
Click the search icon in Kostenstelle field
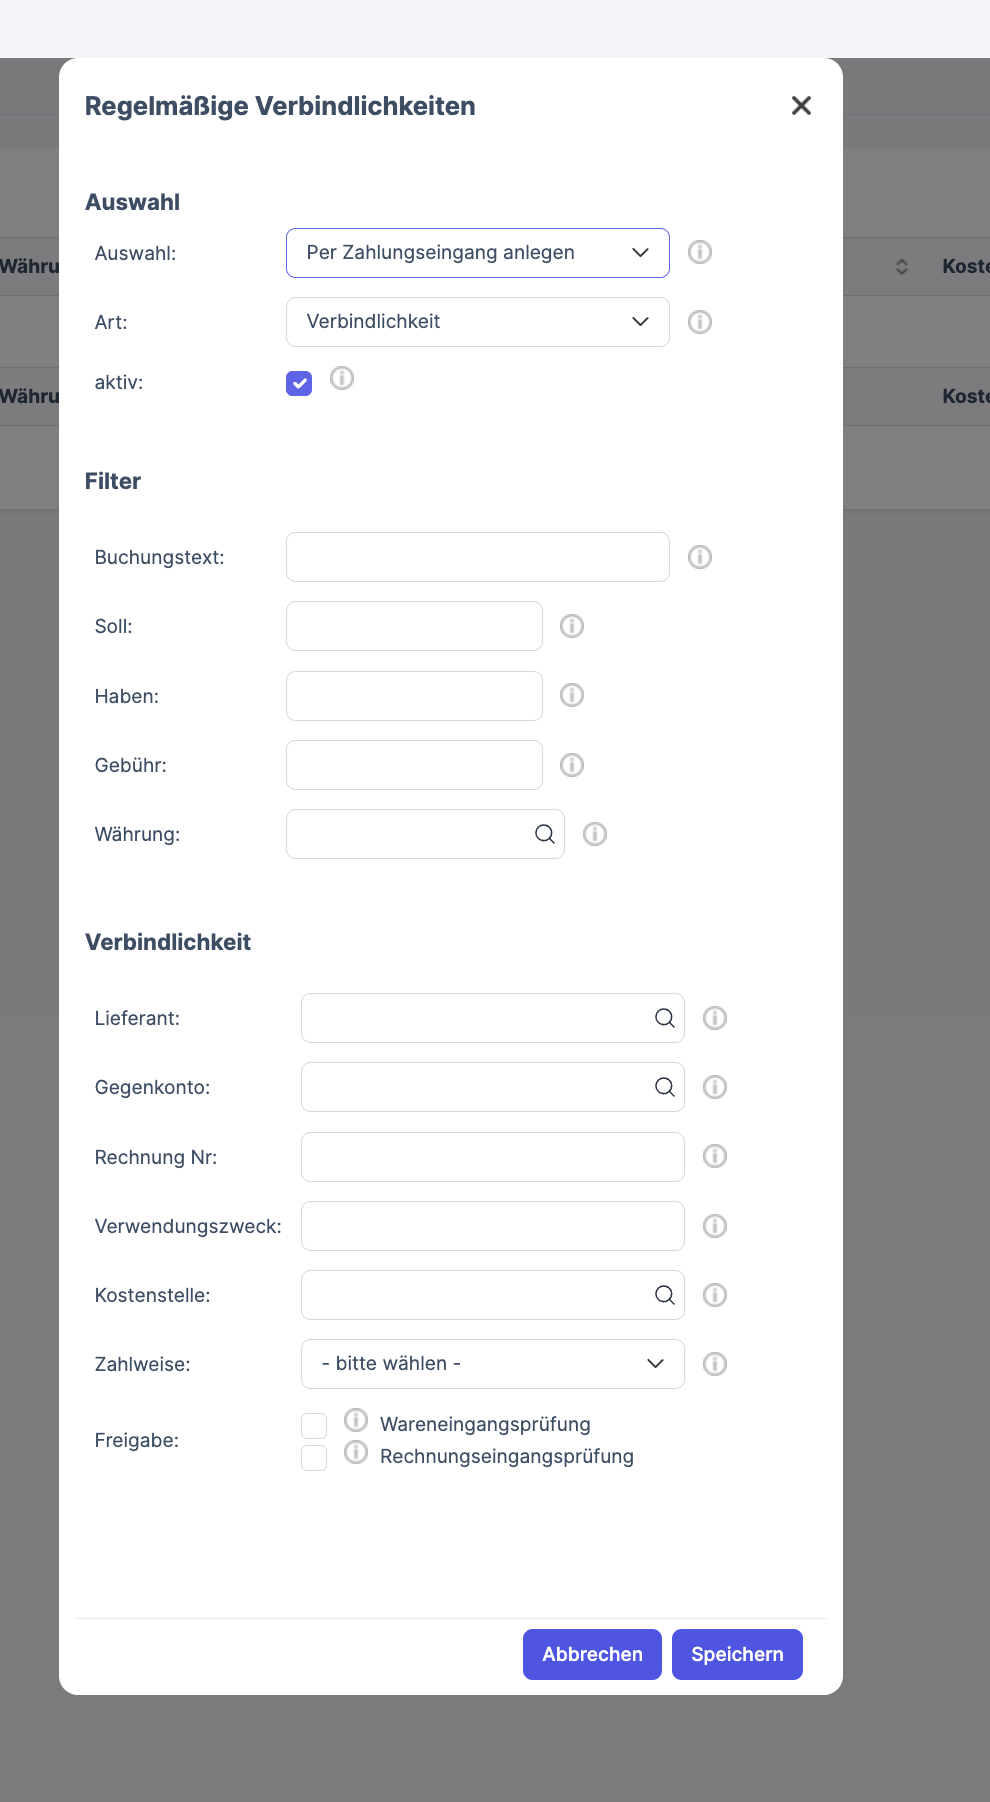[665, 1295]
